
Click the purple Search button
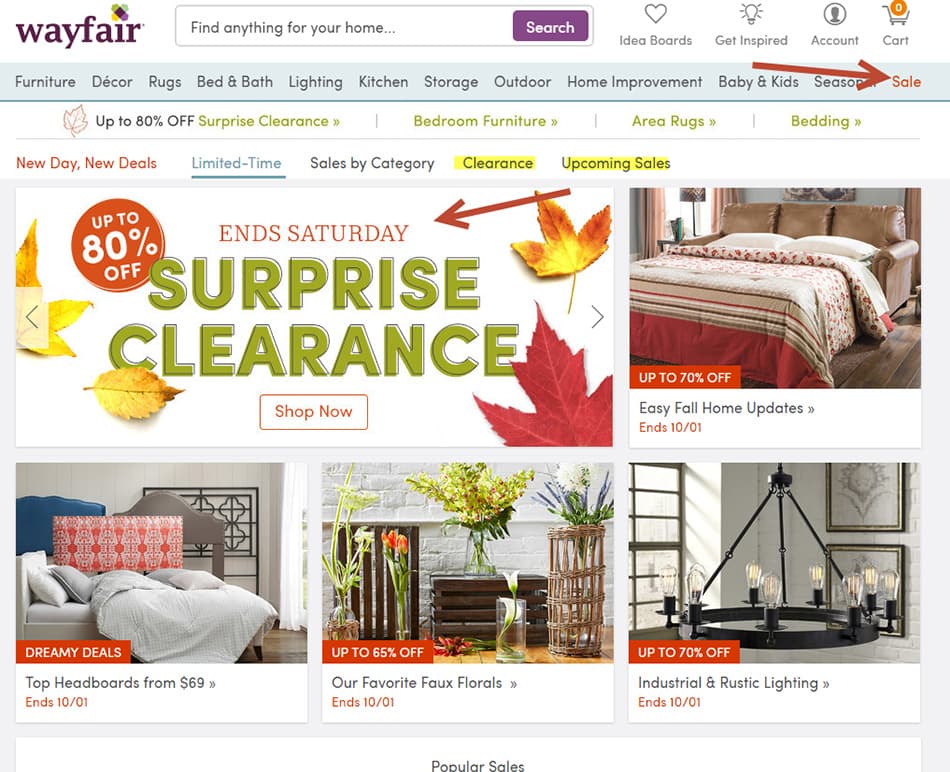[550, 27]
